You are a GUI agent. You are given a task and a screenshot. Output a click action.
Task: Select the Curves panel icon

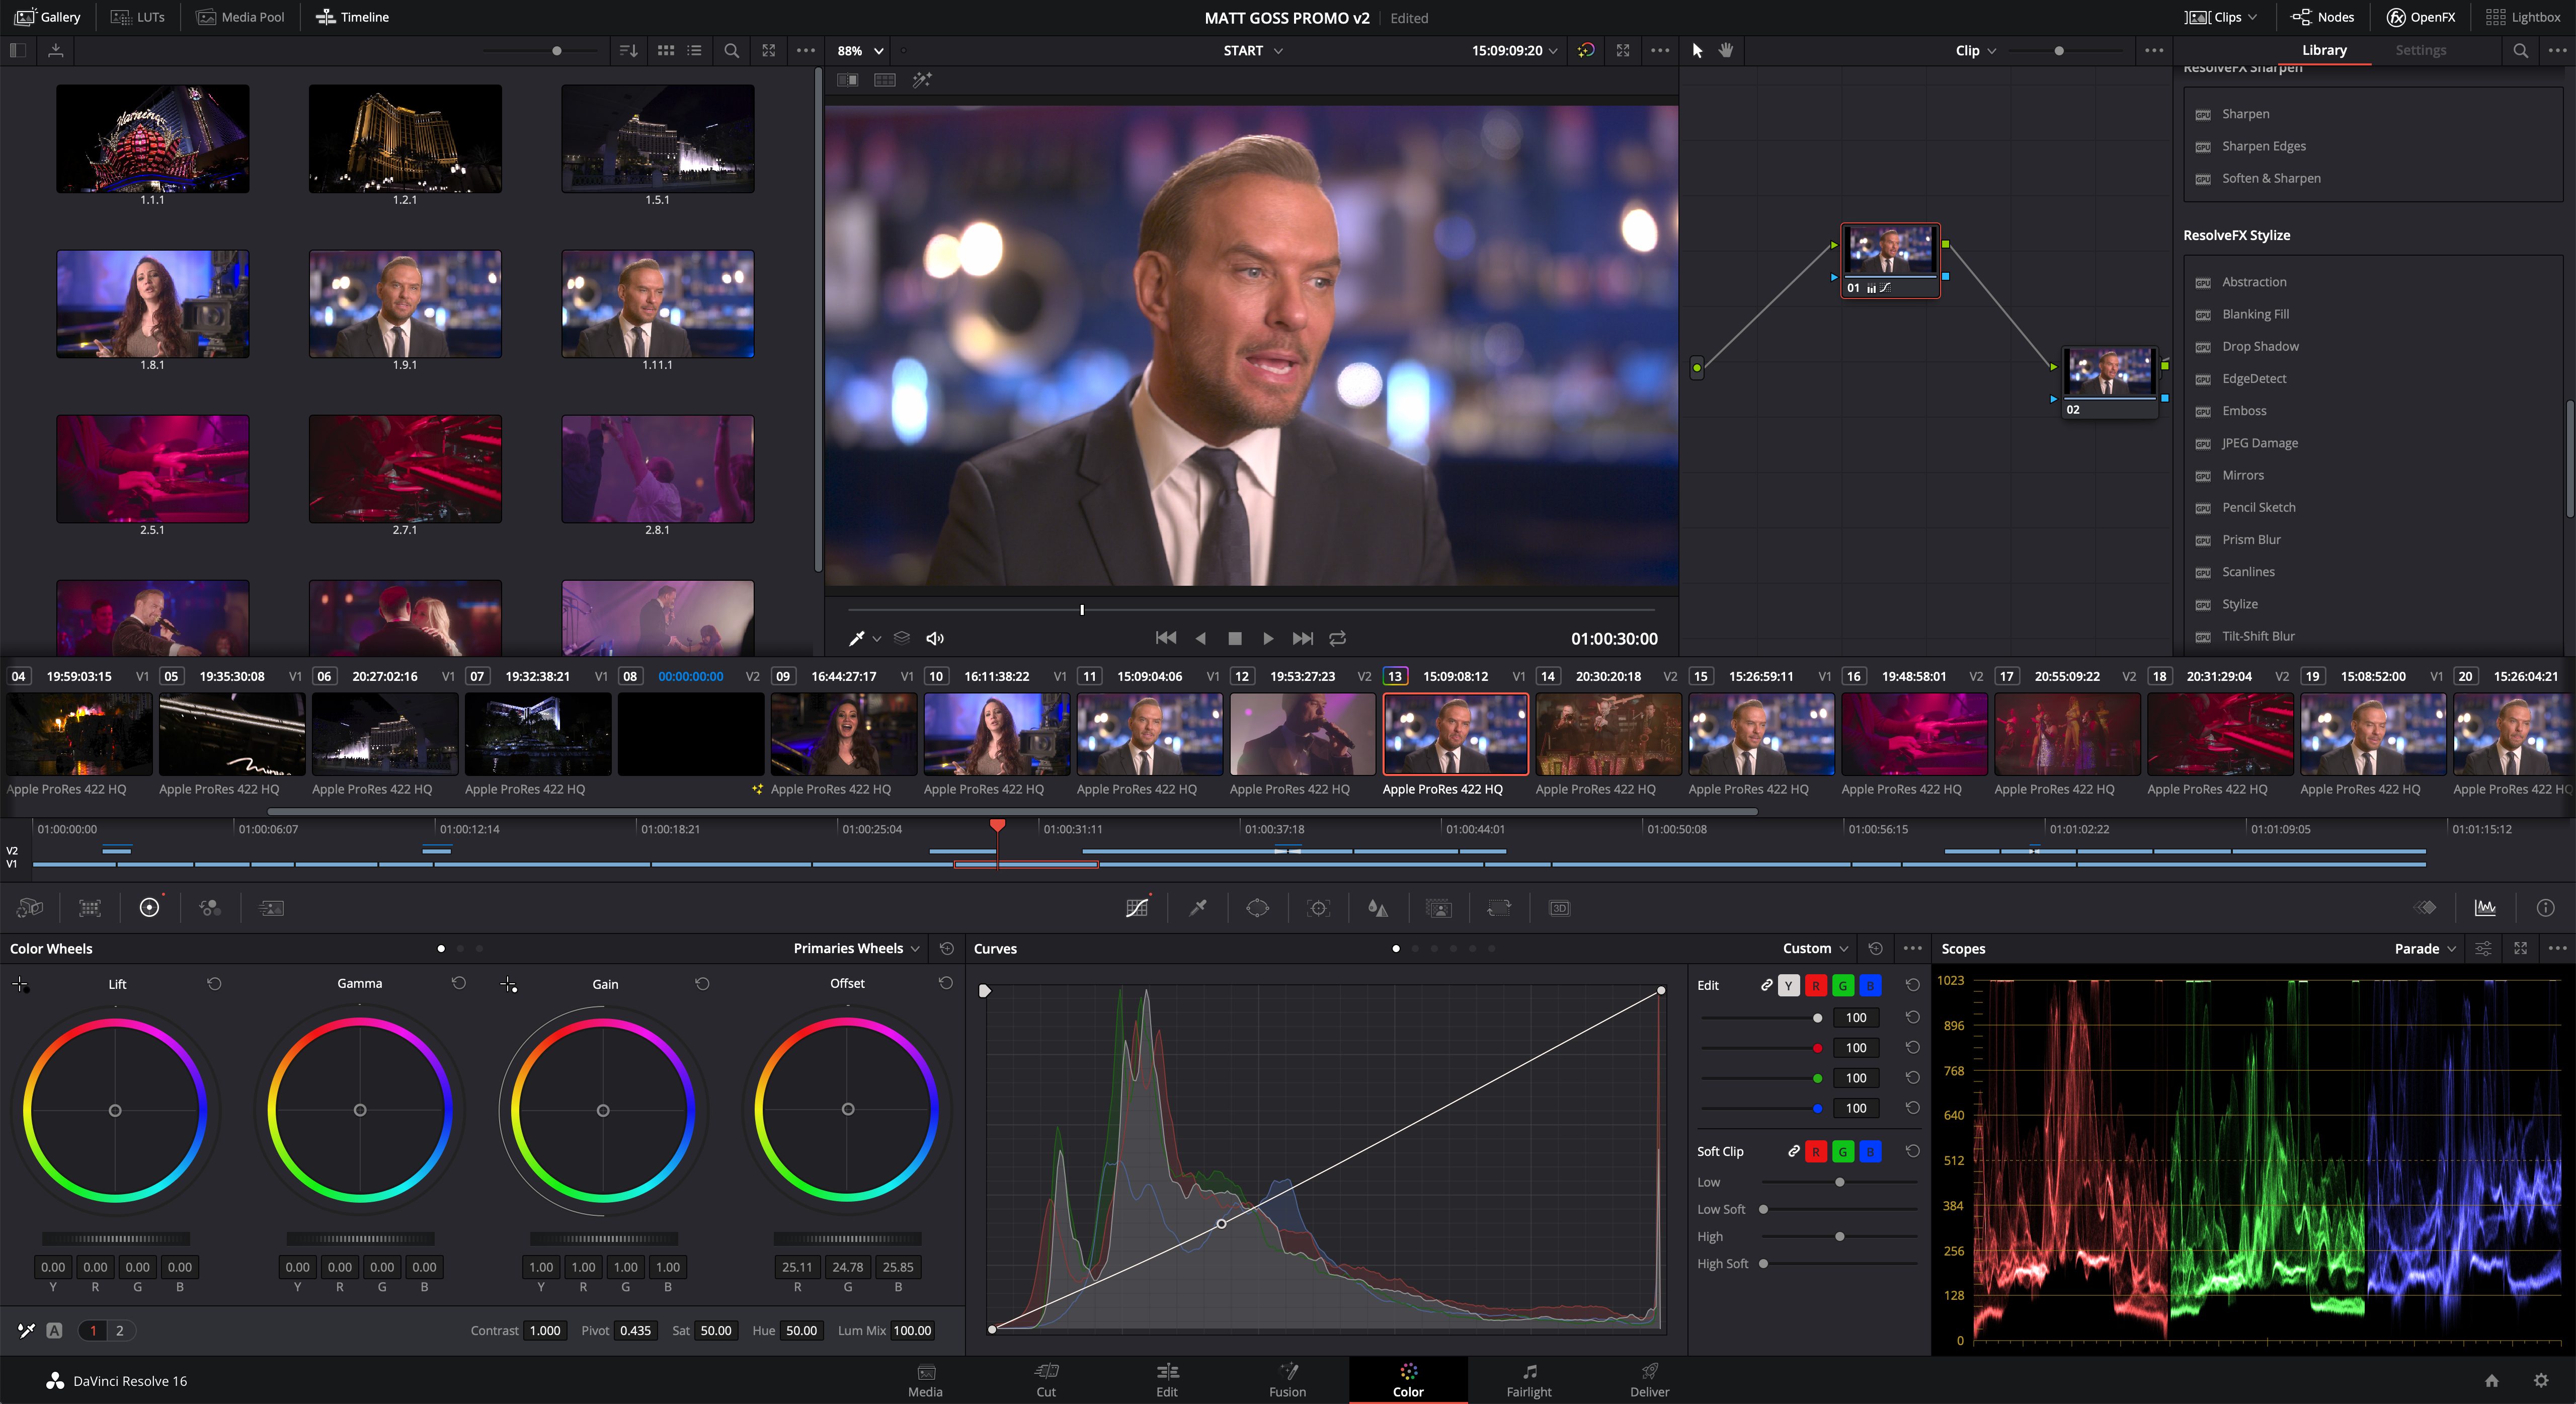[x=1135, y=908]
